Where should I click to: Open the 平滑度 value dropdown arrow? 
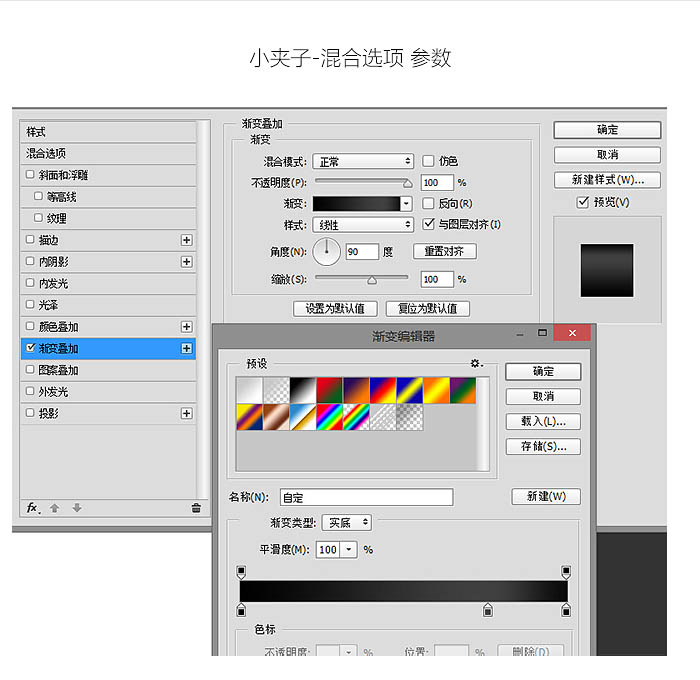[349, 550]
